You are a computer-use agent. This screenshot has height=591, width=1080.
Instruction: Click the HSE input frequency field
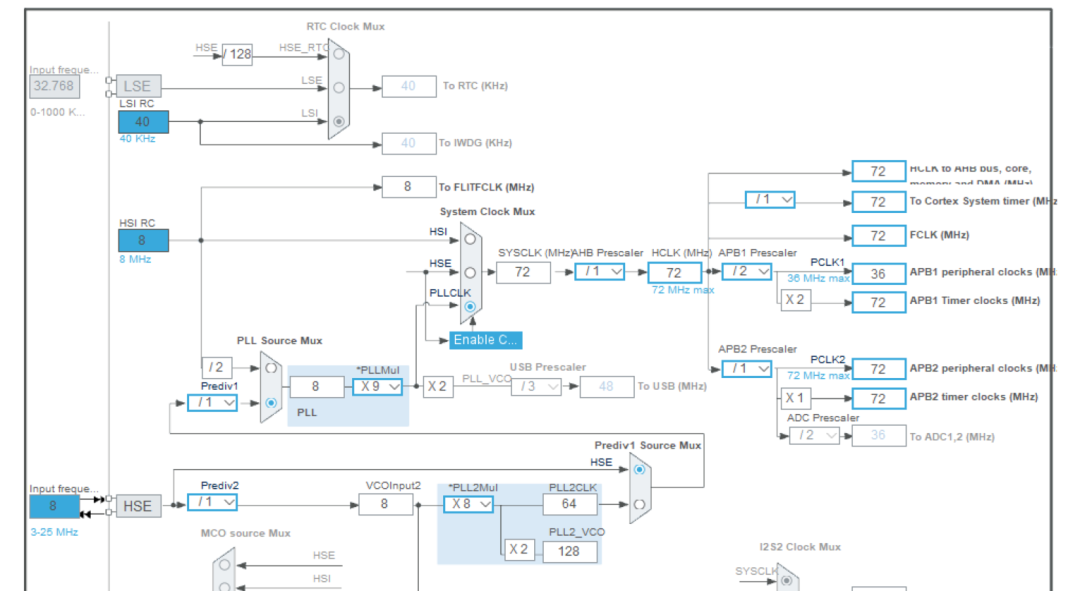pos(54,506)
